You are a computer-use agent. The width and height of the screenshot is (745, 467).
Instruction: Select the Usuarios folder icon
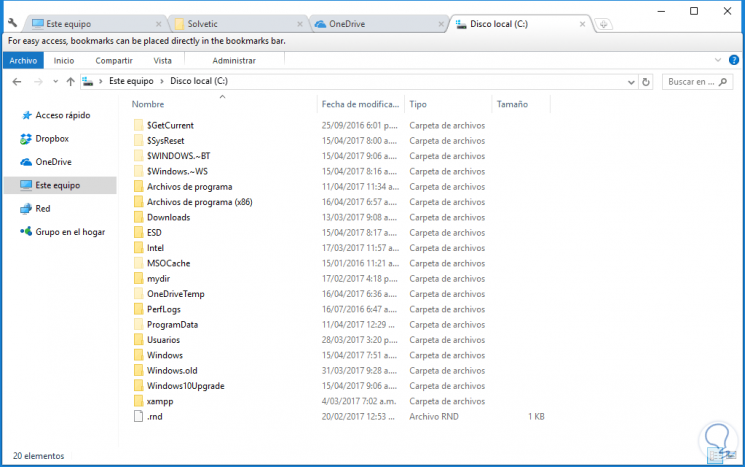(x=138, y=340)
